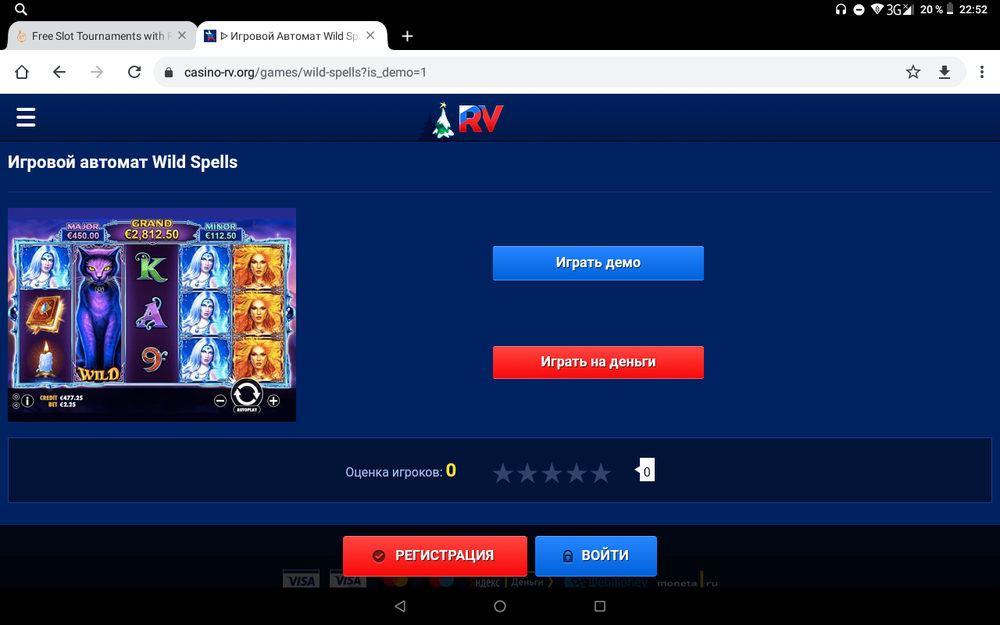Go back using the browser back arrow
1000x625 pixels.
pyautogui.click(x=59, y=72)
